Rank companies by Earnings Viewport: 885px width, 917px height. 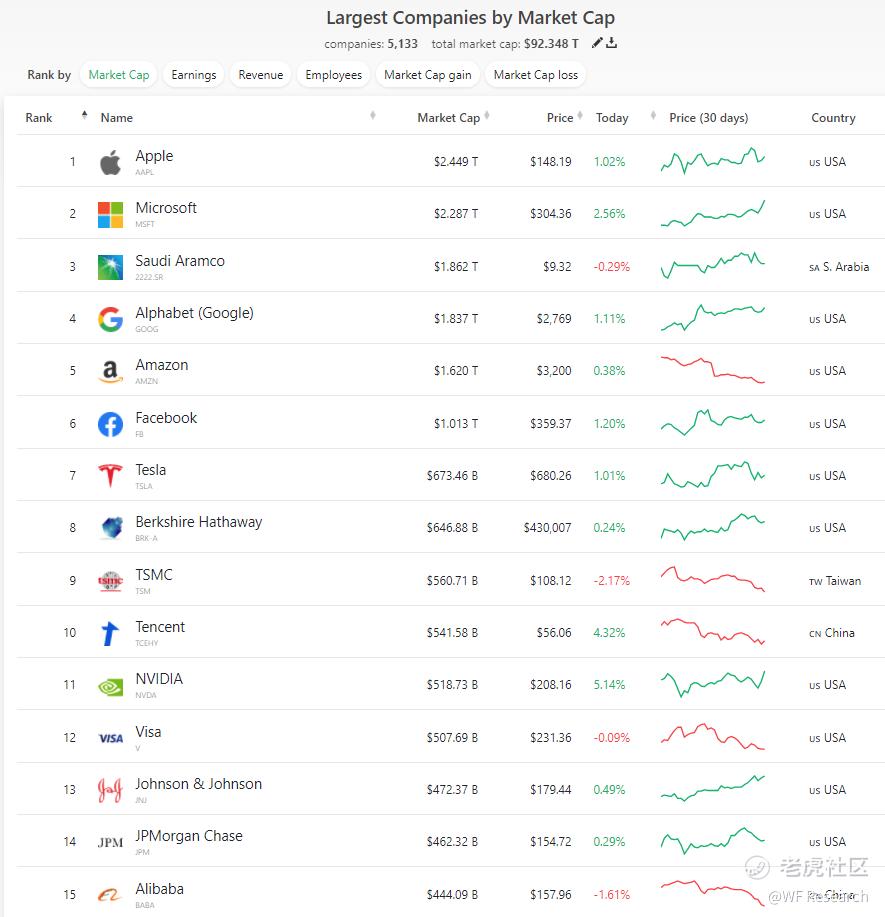click(194, 75)
